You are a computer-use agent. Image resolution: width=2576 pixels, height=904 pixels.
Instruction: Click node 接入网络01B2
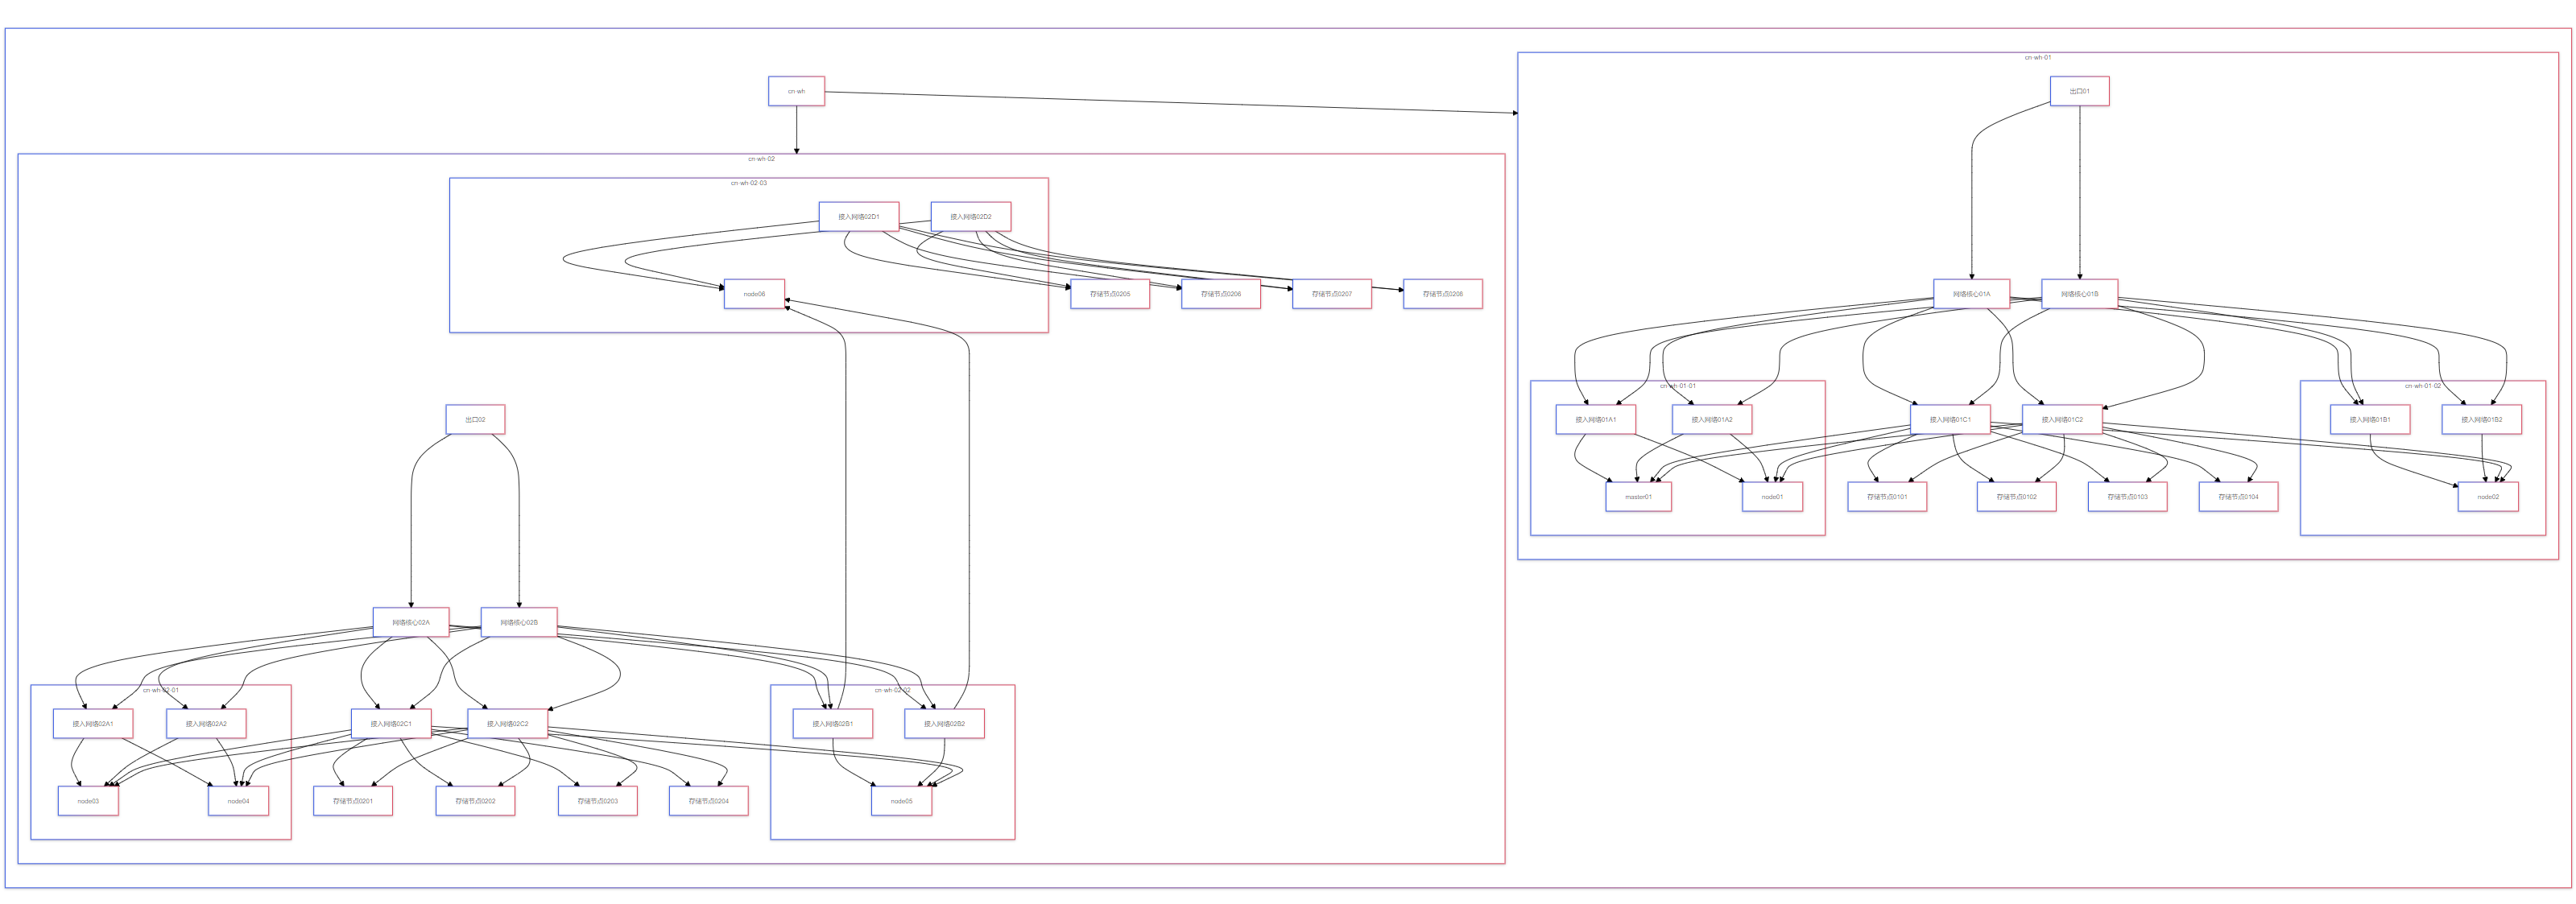(x=2481, y=420)
